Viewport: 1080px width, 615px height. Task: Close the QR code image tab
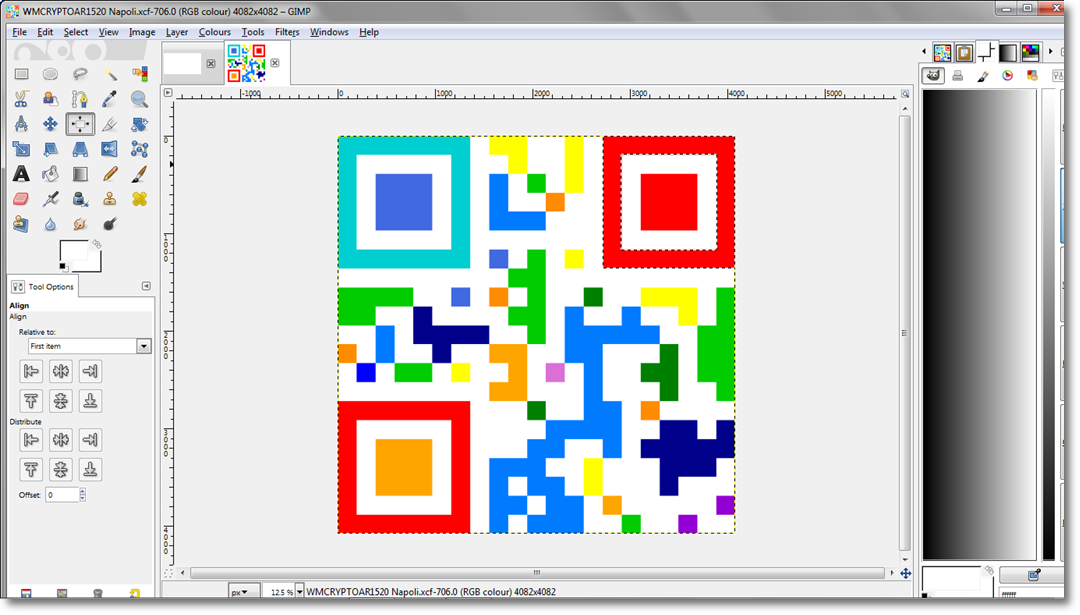275,63
